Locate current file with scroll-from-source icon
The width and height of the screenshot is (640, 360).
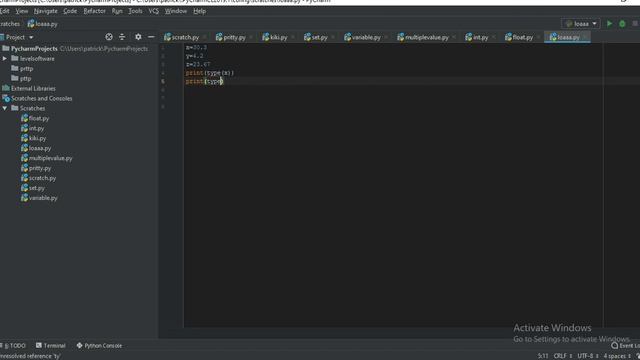tap(109, 37)
